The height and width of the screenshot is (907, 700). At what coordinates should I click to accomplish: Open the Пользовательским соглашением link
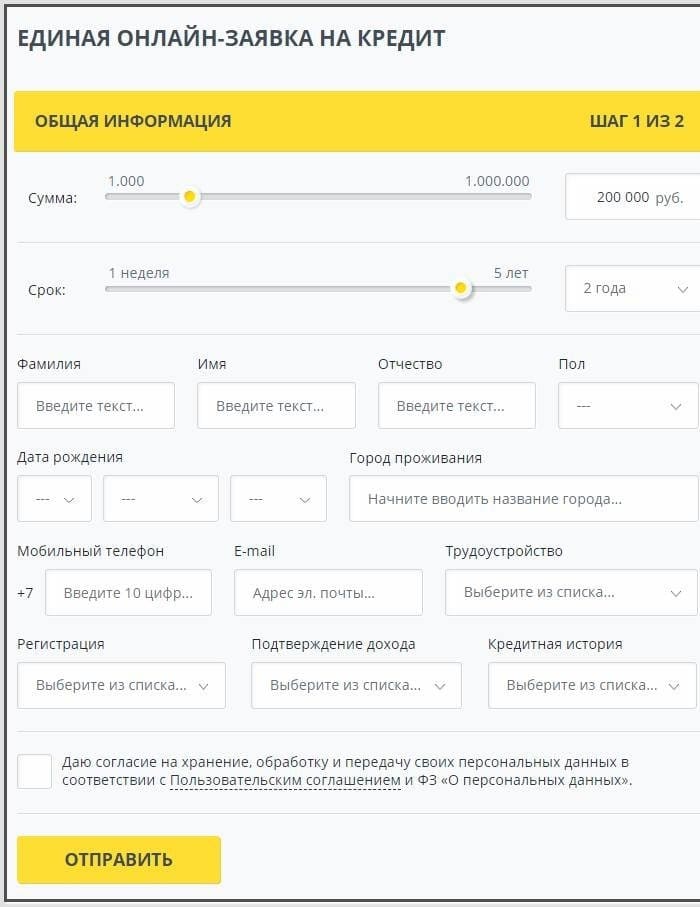pyautogui.click(x=285, y=780)
